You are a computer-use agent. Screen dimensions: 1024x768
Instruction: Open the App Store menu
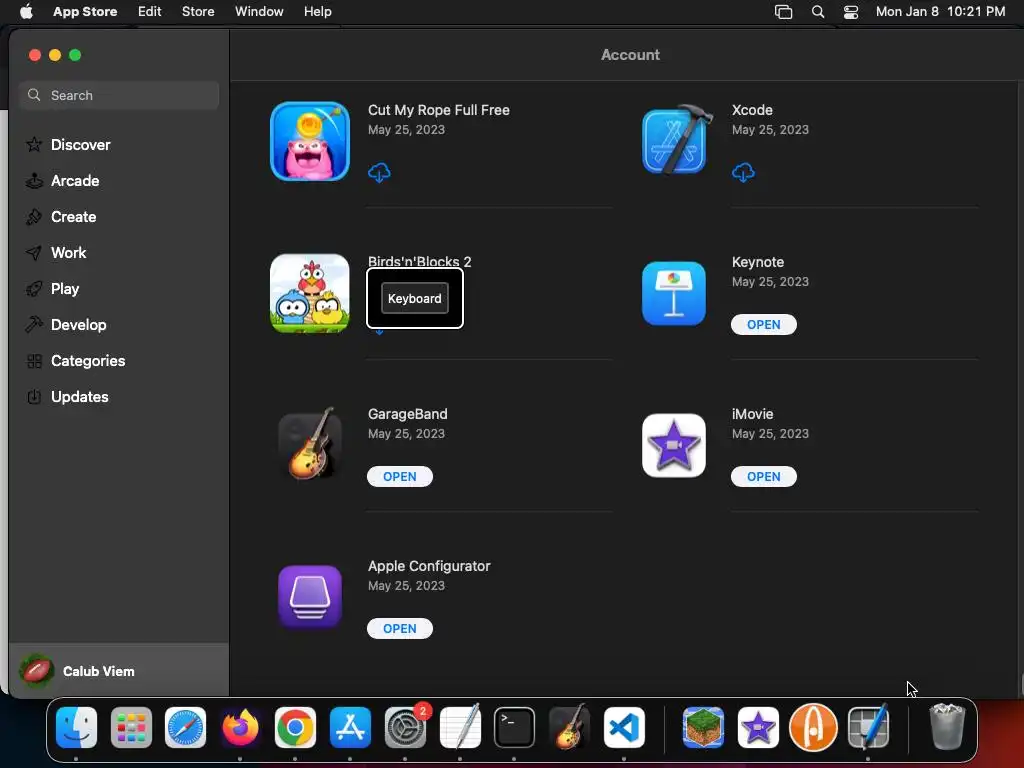85,12
